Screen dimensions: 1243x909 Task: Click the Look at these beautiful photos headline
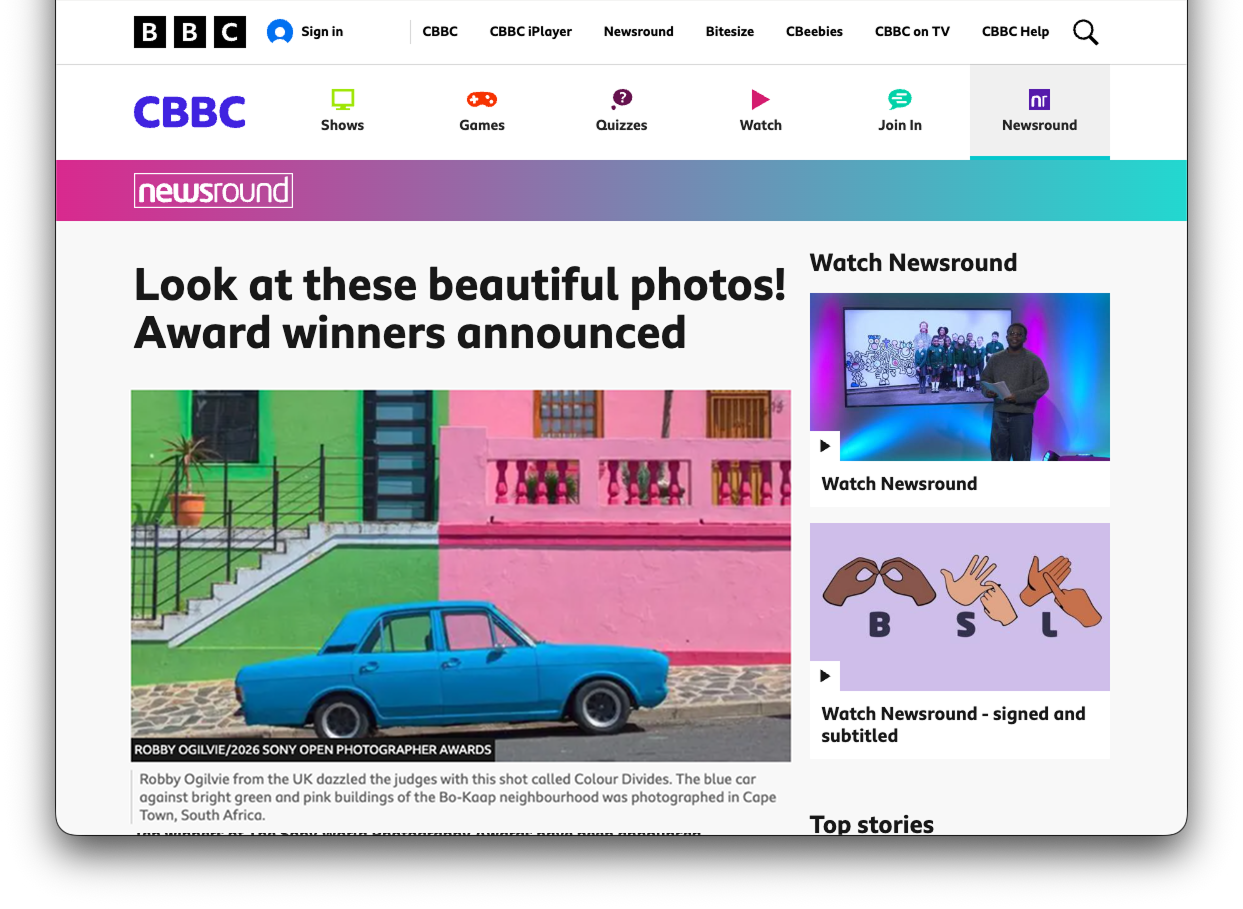(460, 309)
